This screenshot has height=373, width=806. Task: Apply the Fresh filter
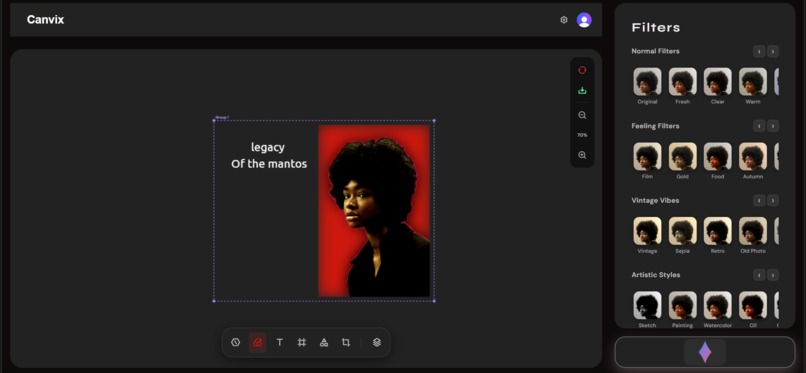tap(683, 82)
